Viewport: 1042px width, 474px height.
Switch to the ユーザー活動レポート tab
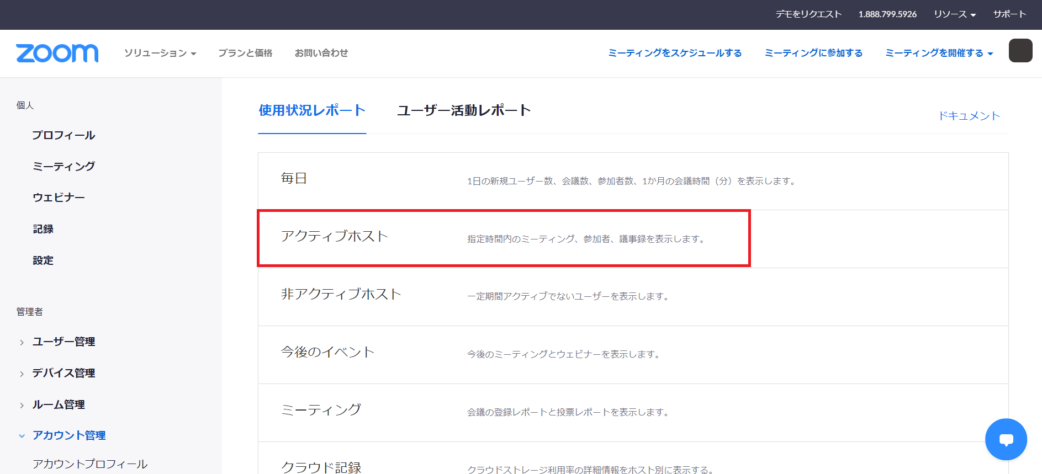464,110
